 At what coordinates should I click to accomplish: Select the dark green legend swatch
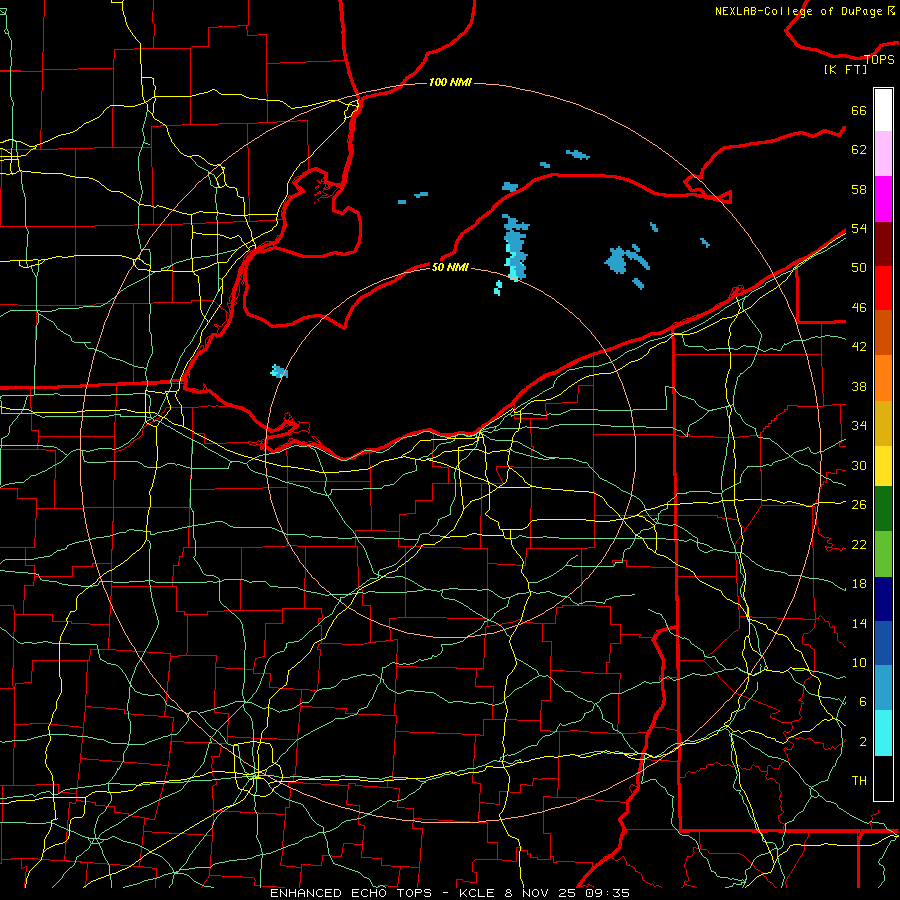(x=883, y=509)
